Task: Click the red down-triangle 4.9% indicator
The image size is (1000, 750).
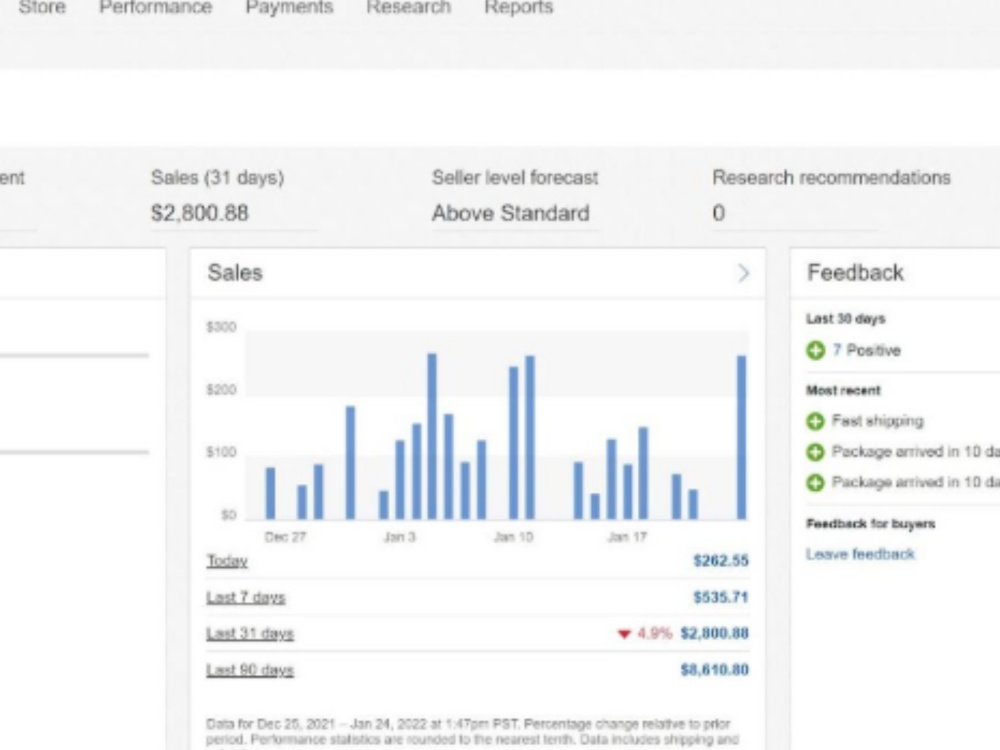Action: (x=645, y=633)
